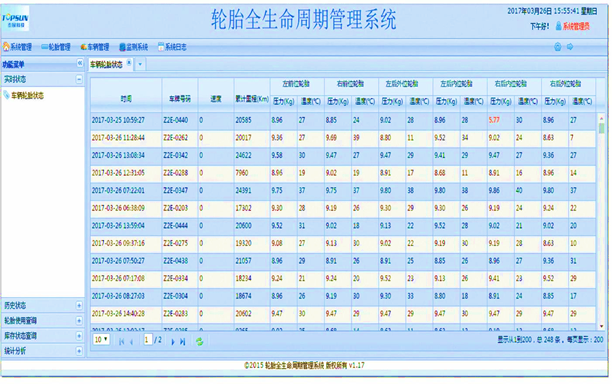Click the TOPSUN logo in header
The image size is (612, 384).
15,18
